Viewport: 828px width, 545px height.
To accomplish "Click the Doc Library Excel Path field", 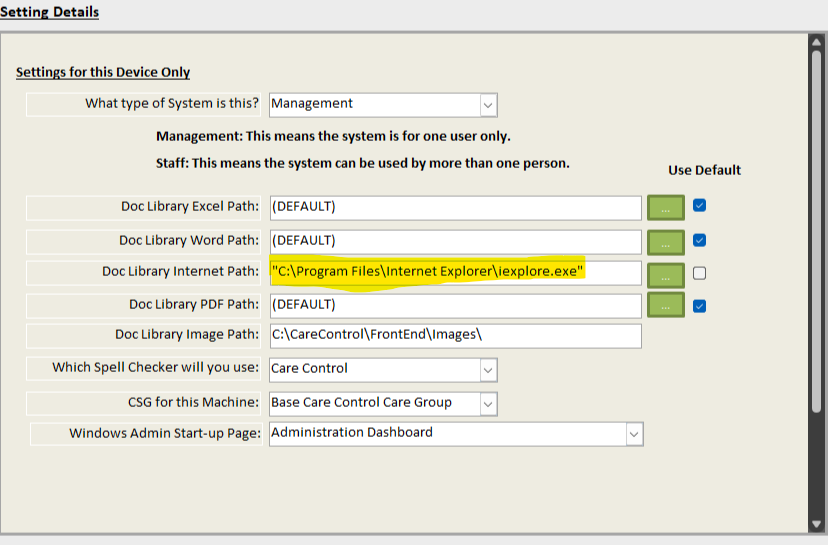I will click(x=455, y=207).
